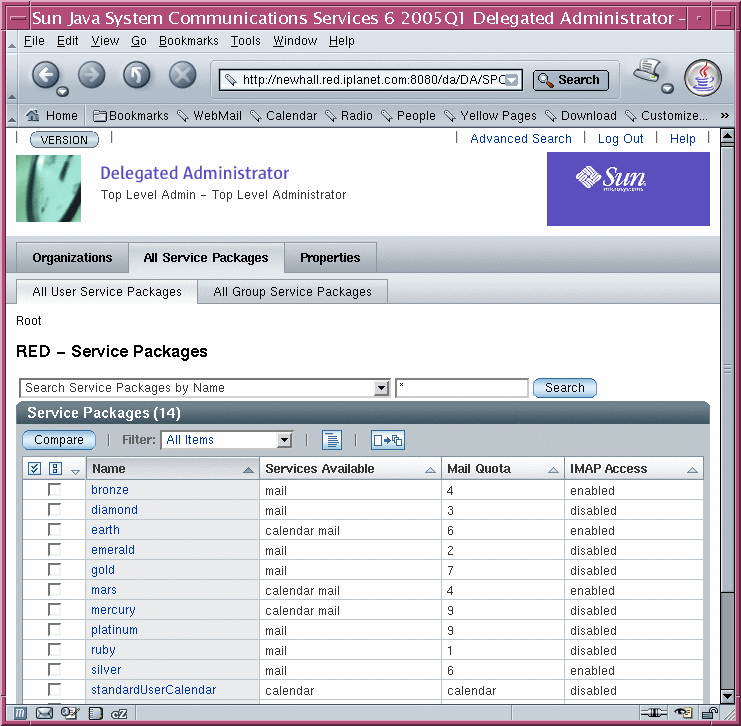
Task: Click the Forward navigation arrow
Action: pos(91,75)
